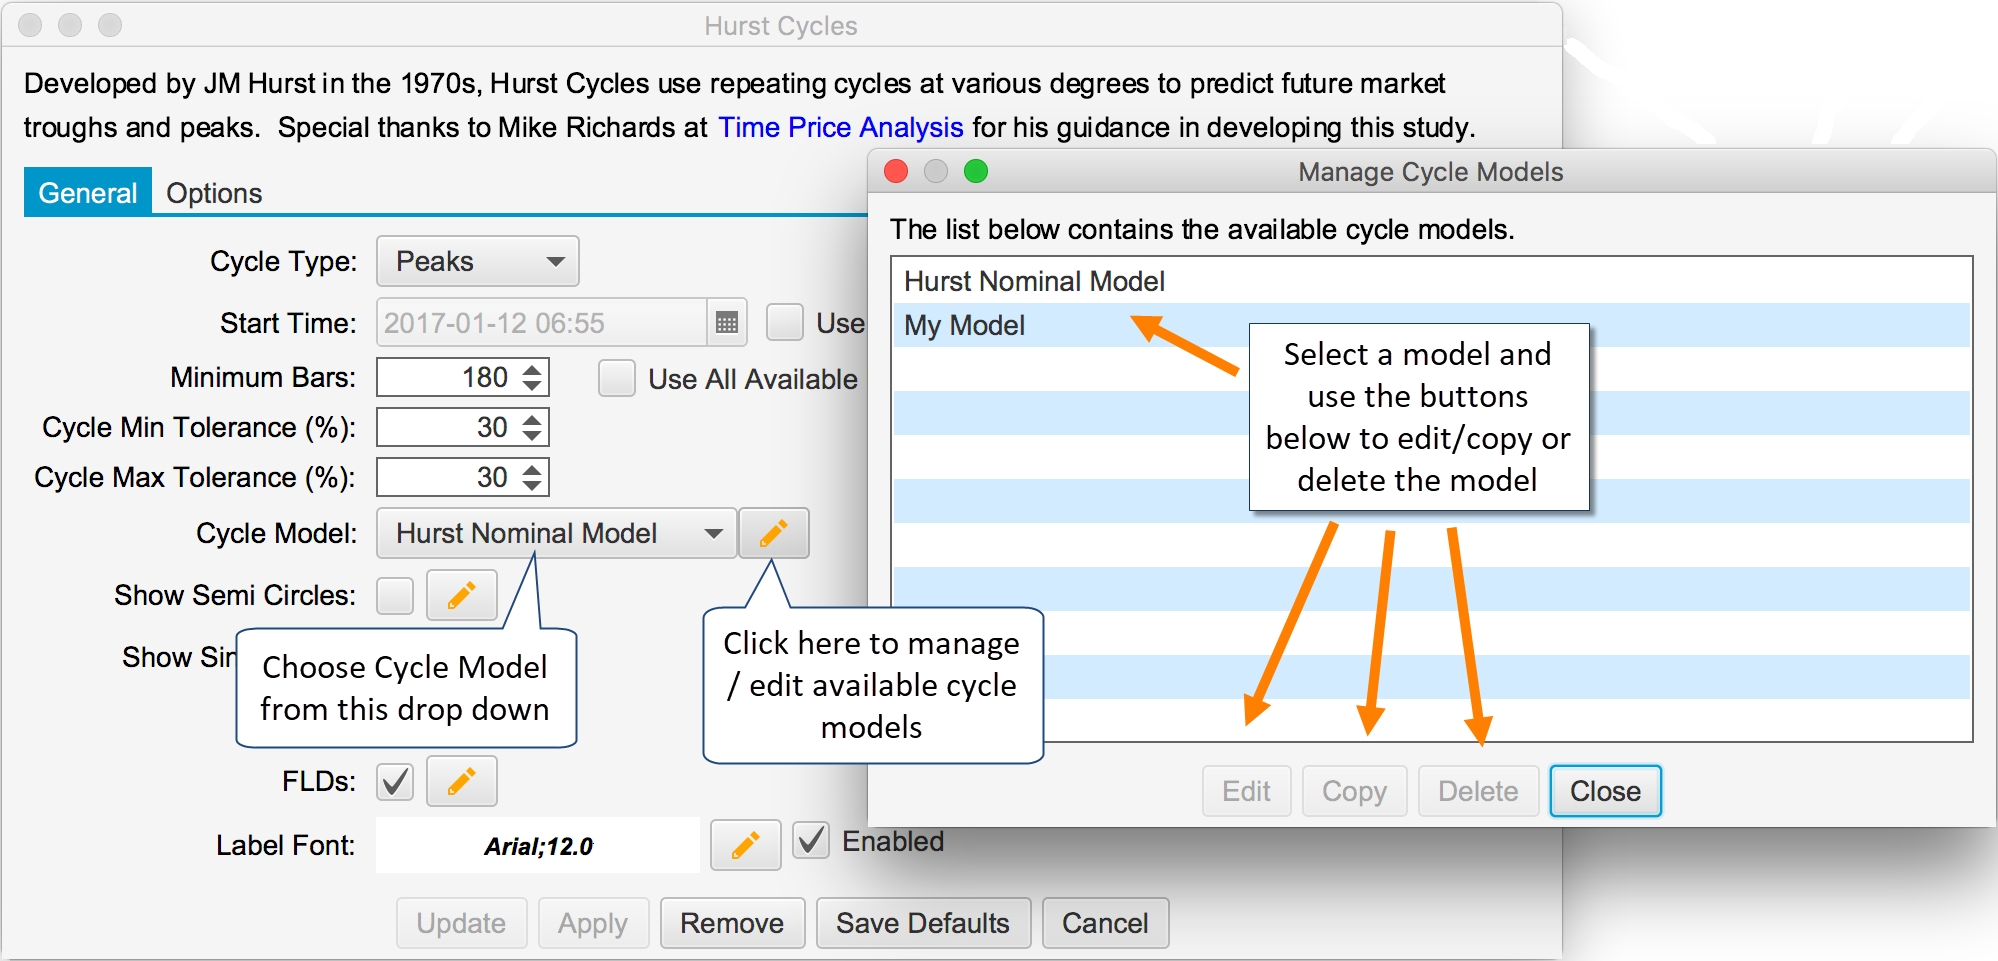
Task: Click green zoom button of Manage Cycle Models
Action: click(976, 171)
